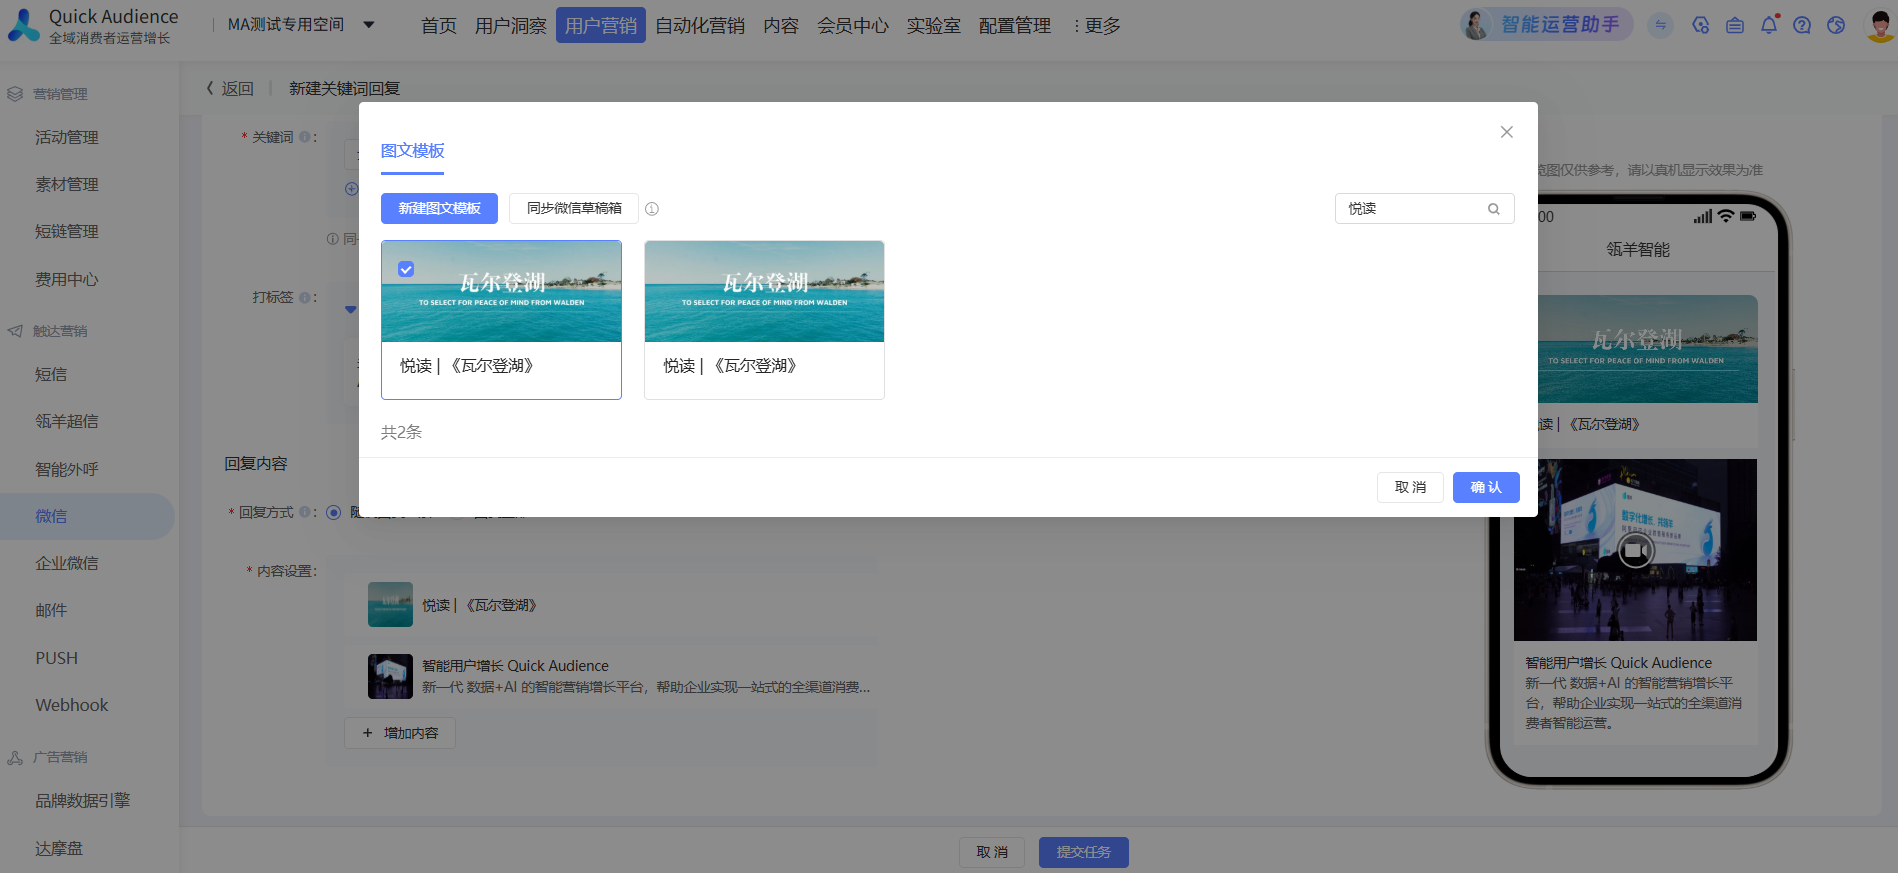Open 智能外呼 in sidebar
Image resolution: width=1898 pixels, height=873 pixels.
(x=67, y=469)
